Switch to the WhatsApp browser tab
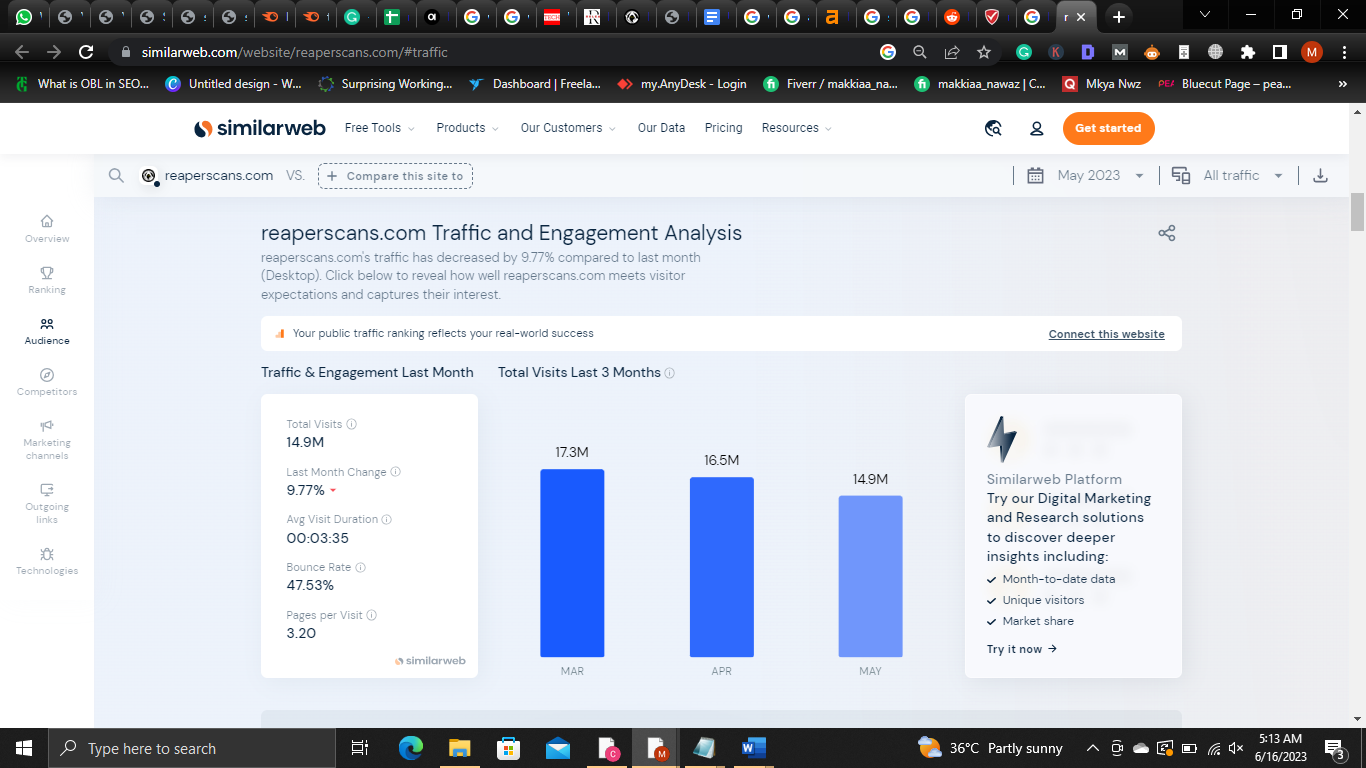The image size is (1366, 768). click(23, 17)
